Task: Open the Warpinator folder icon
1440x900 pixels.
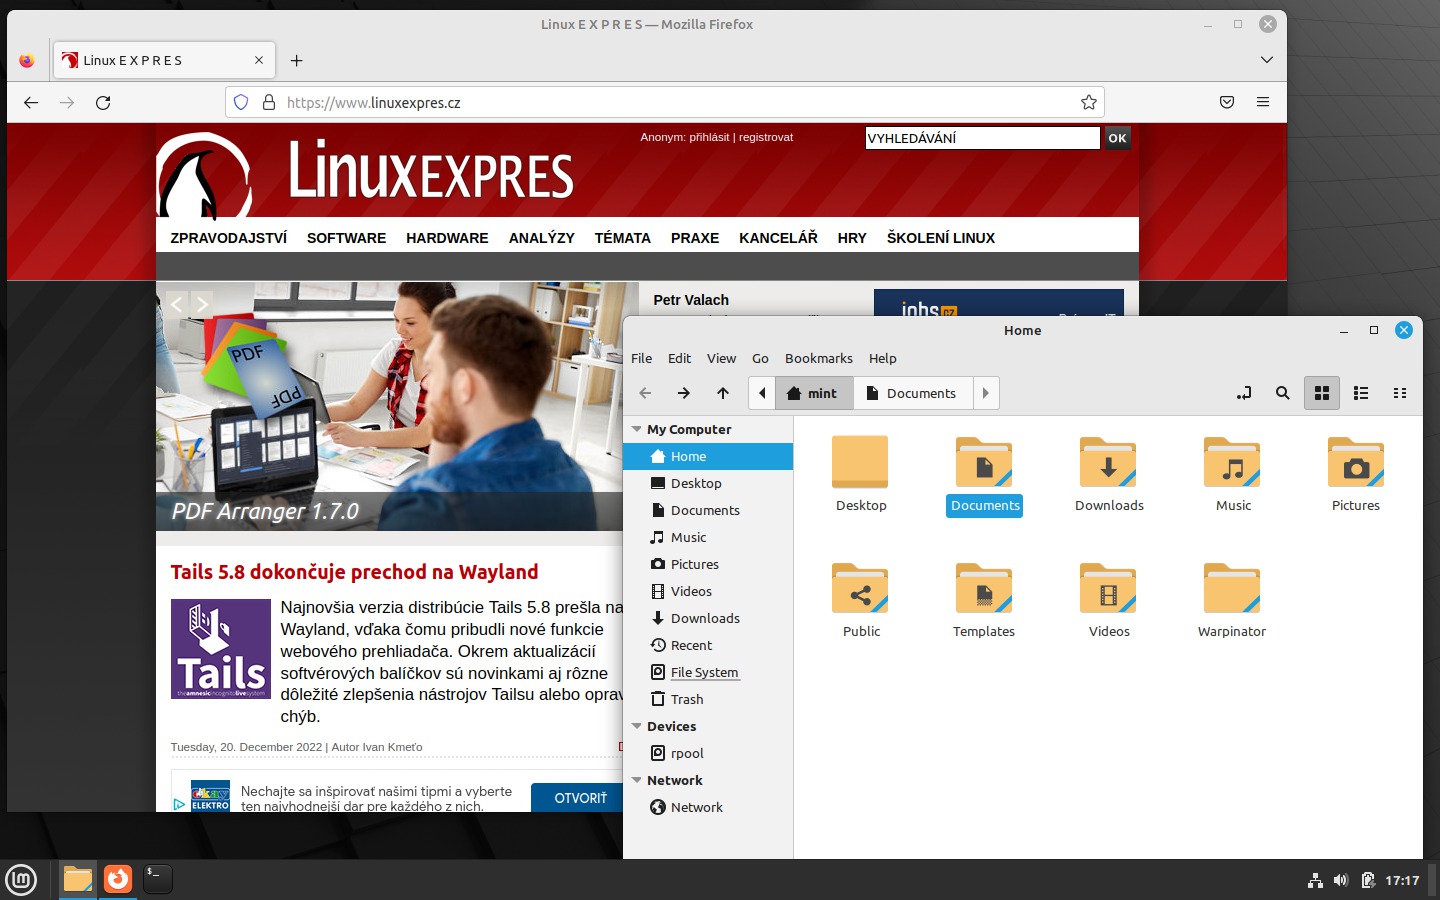Action: 1232,600
